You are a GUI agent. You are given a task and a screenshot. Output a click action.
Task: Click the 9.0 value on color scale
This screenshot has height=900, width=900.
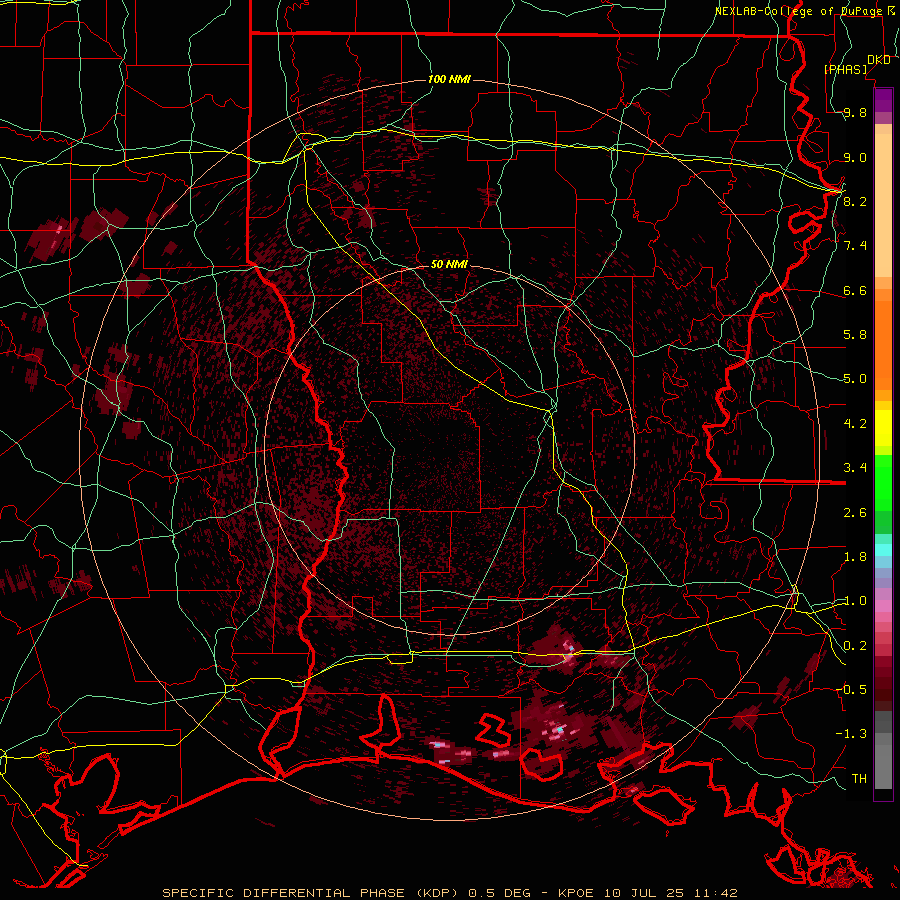pyautogui.click(x=855, y=157)
